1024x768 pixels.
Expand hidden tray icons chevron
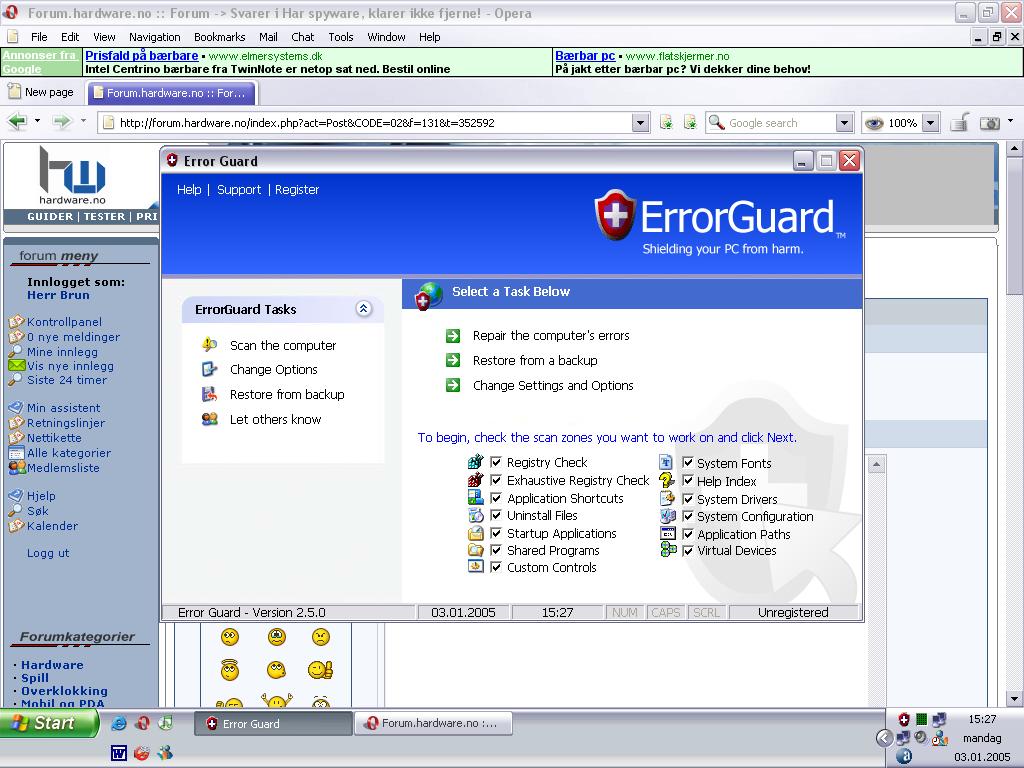(884, 738)
